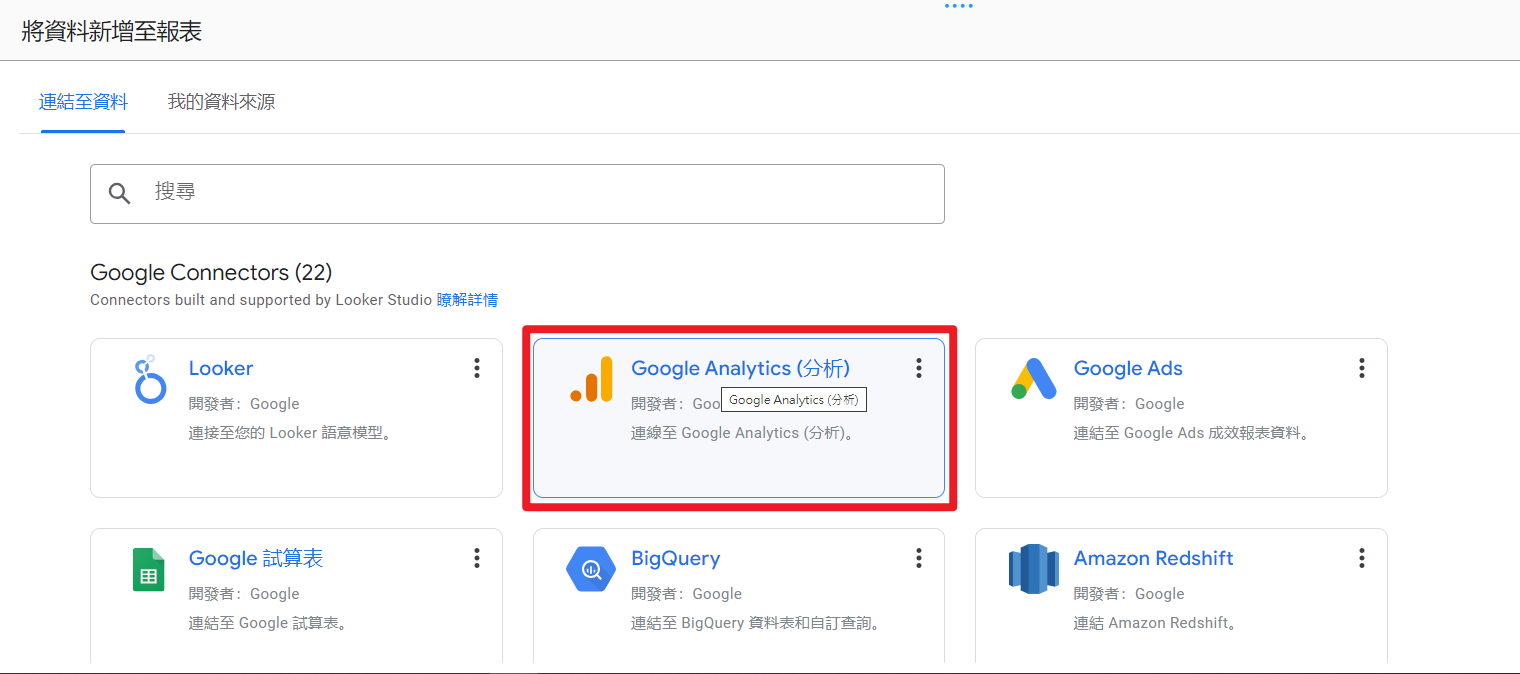Select the Amazon Redshift connector title
The image size is (1520, 674).
(x=1153, y=558)
